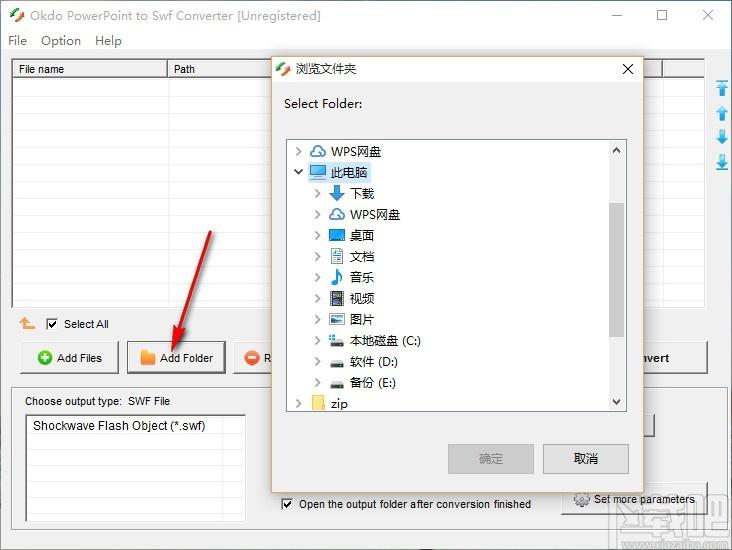The width and height of the screenshot is (732, 550).
Task: Toggle Open the output folder after conversion checkbox
Action: (x=287, y=504)
